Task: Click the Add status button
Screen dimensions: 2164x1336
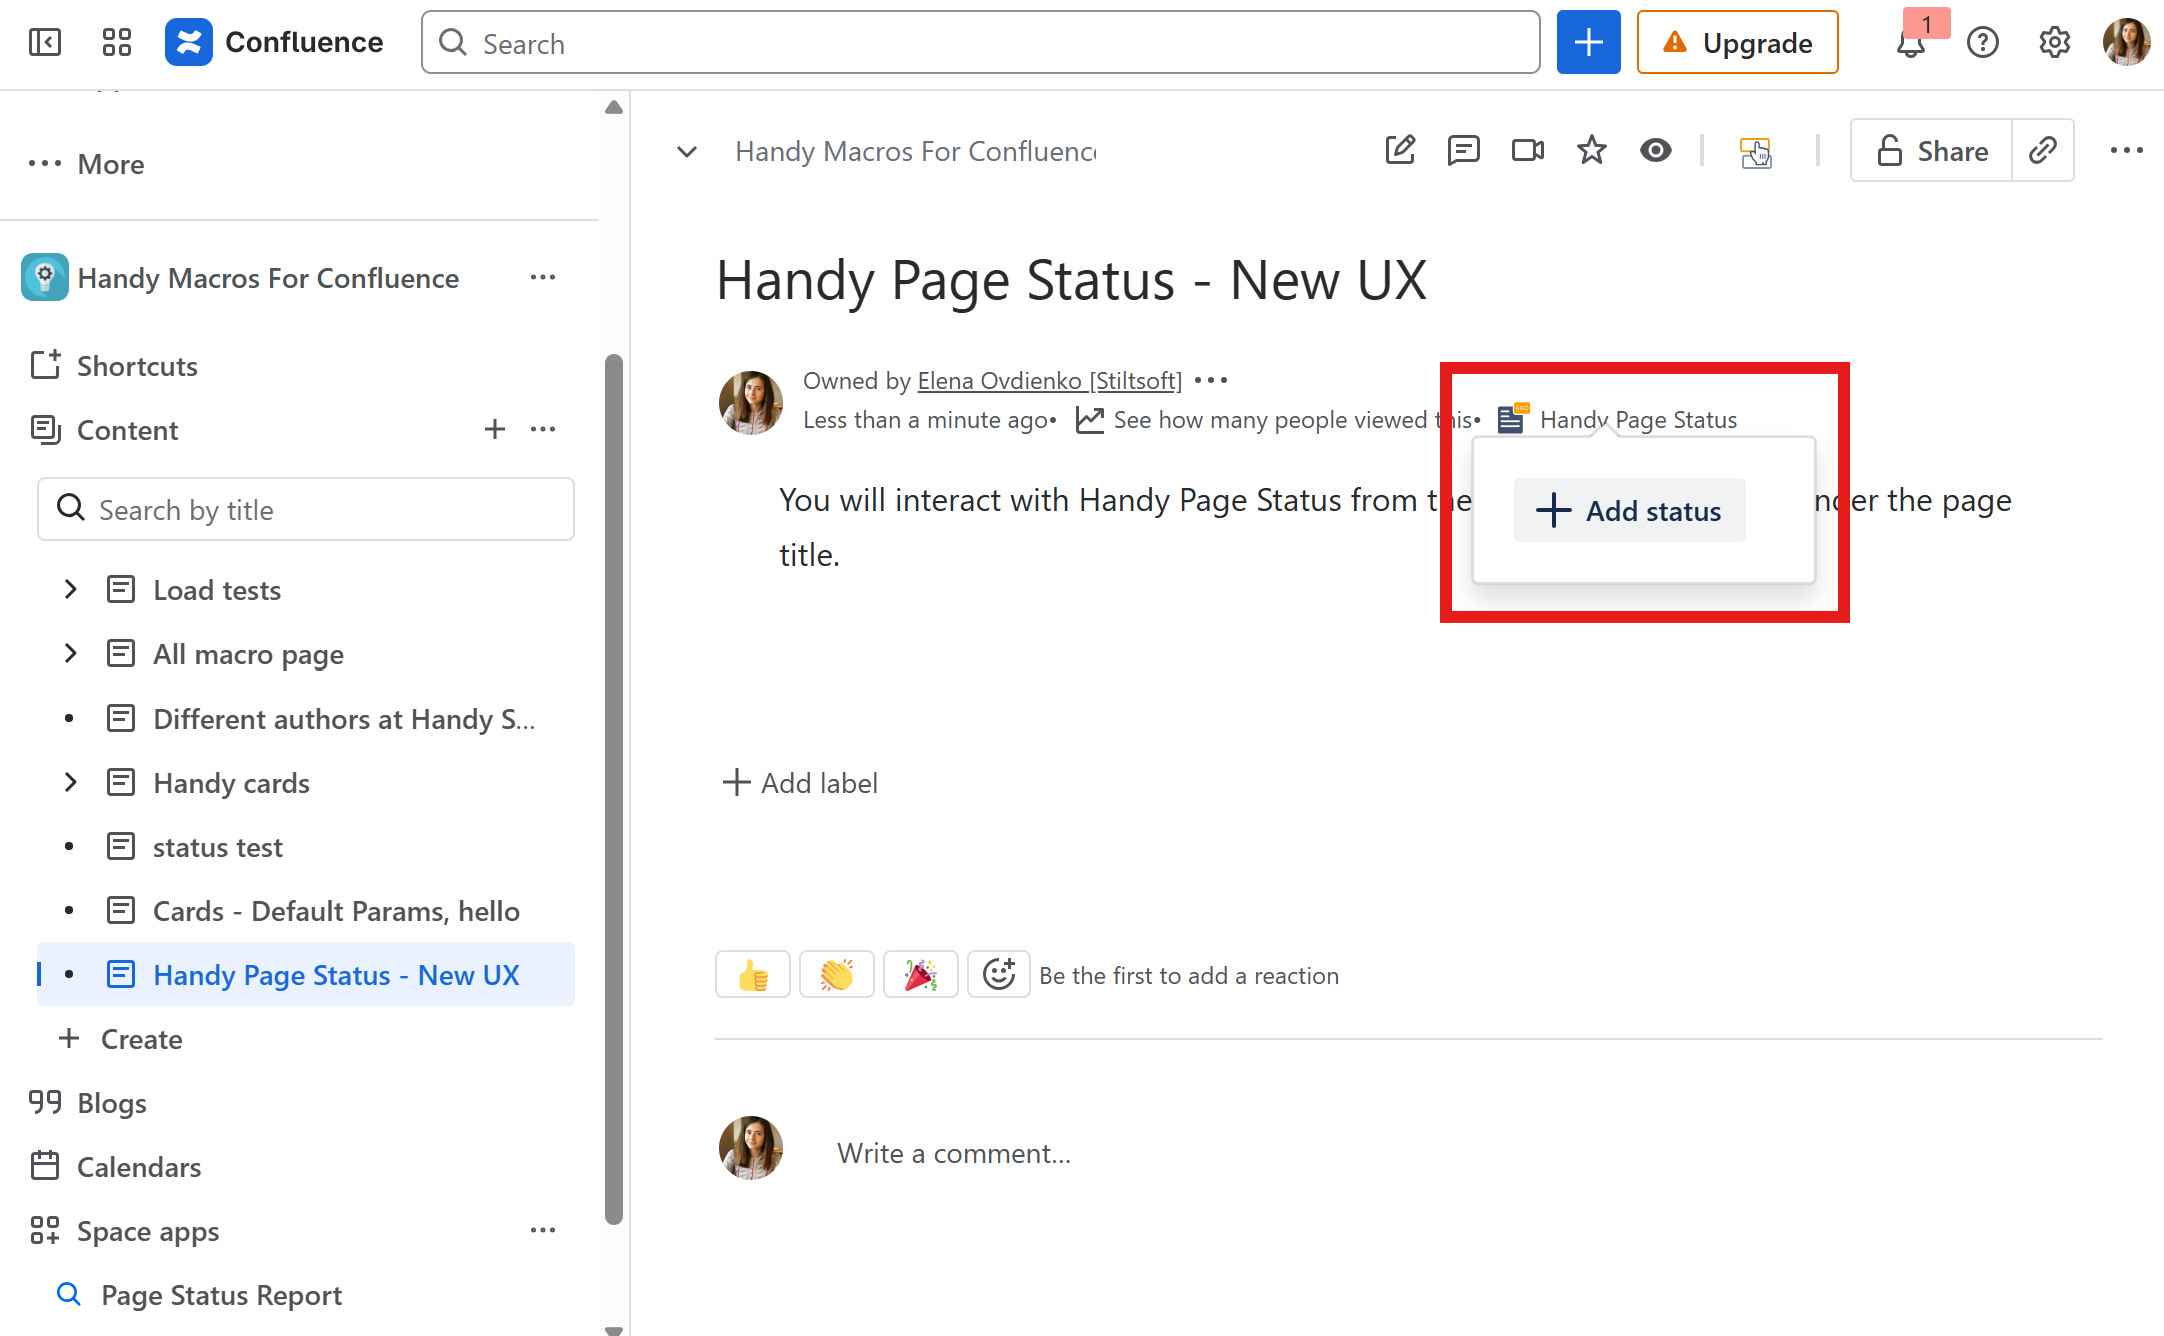Action: 1630,511
